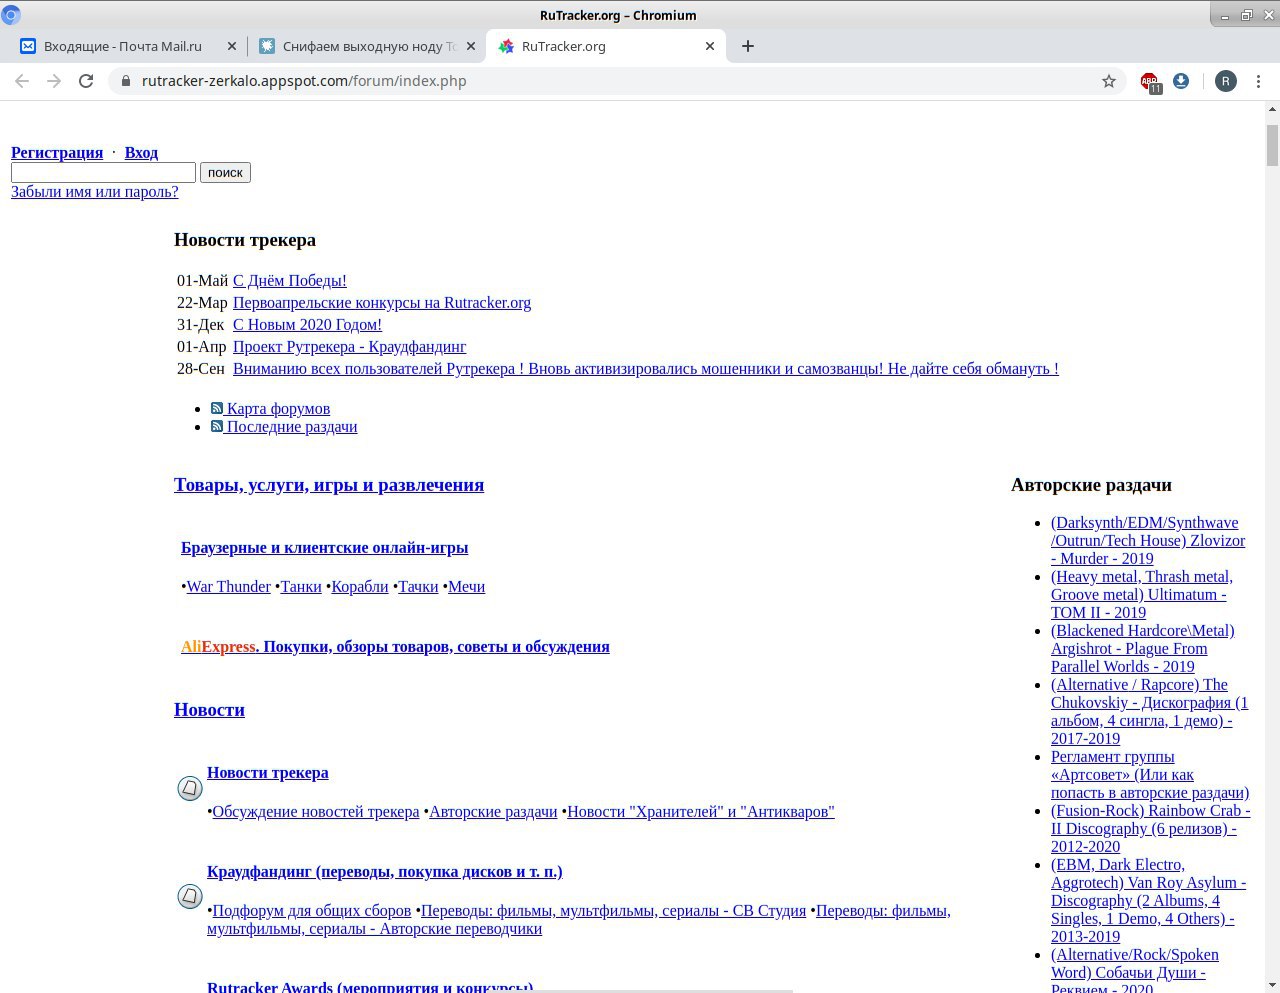Open the С Новым 2020 Годом! news
Viewport: 1280px width, 993px height.
point(307,325)
